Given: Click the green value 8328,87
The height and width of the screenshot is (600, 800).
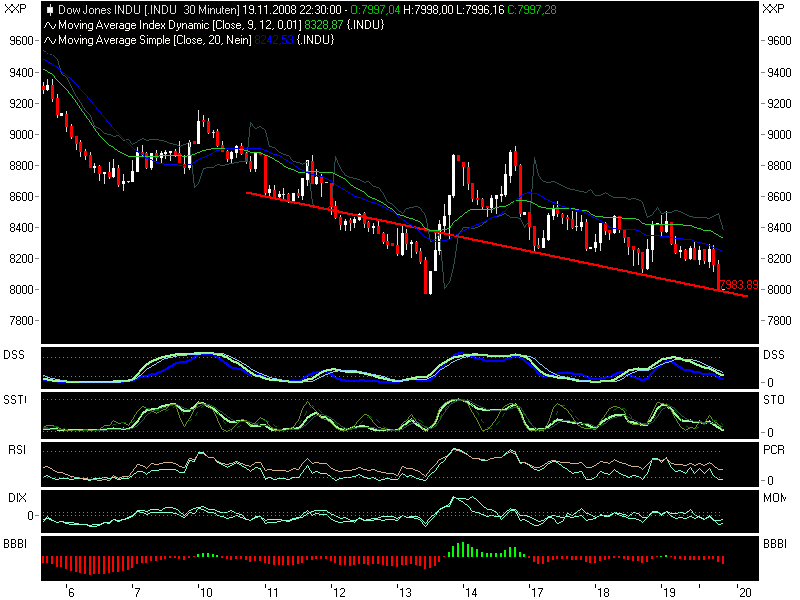Looking at the screenshot, I should click(324, 25).
